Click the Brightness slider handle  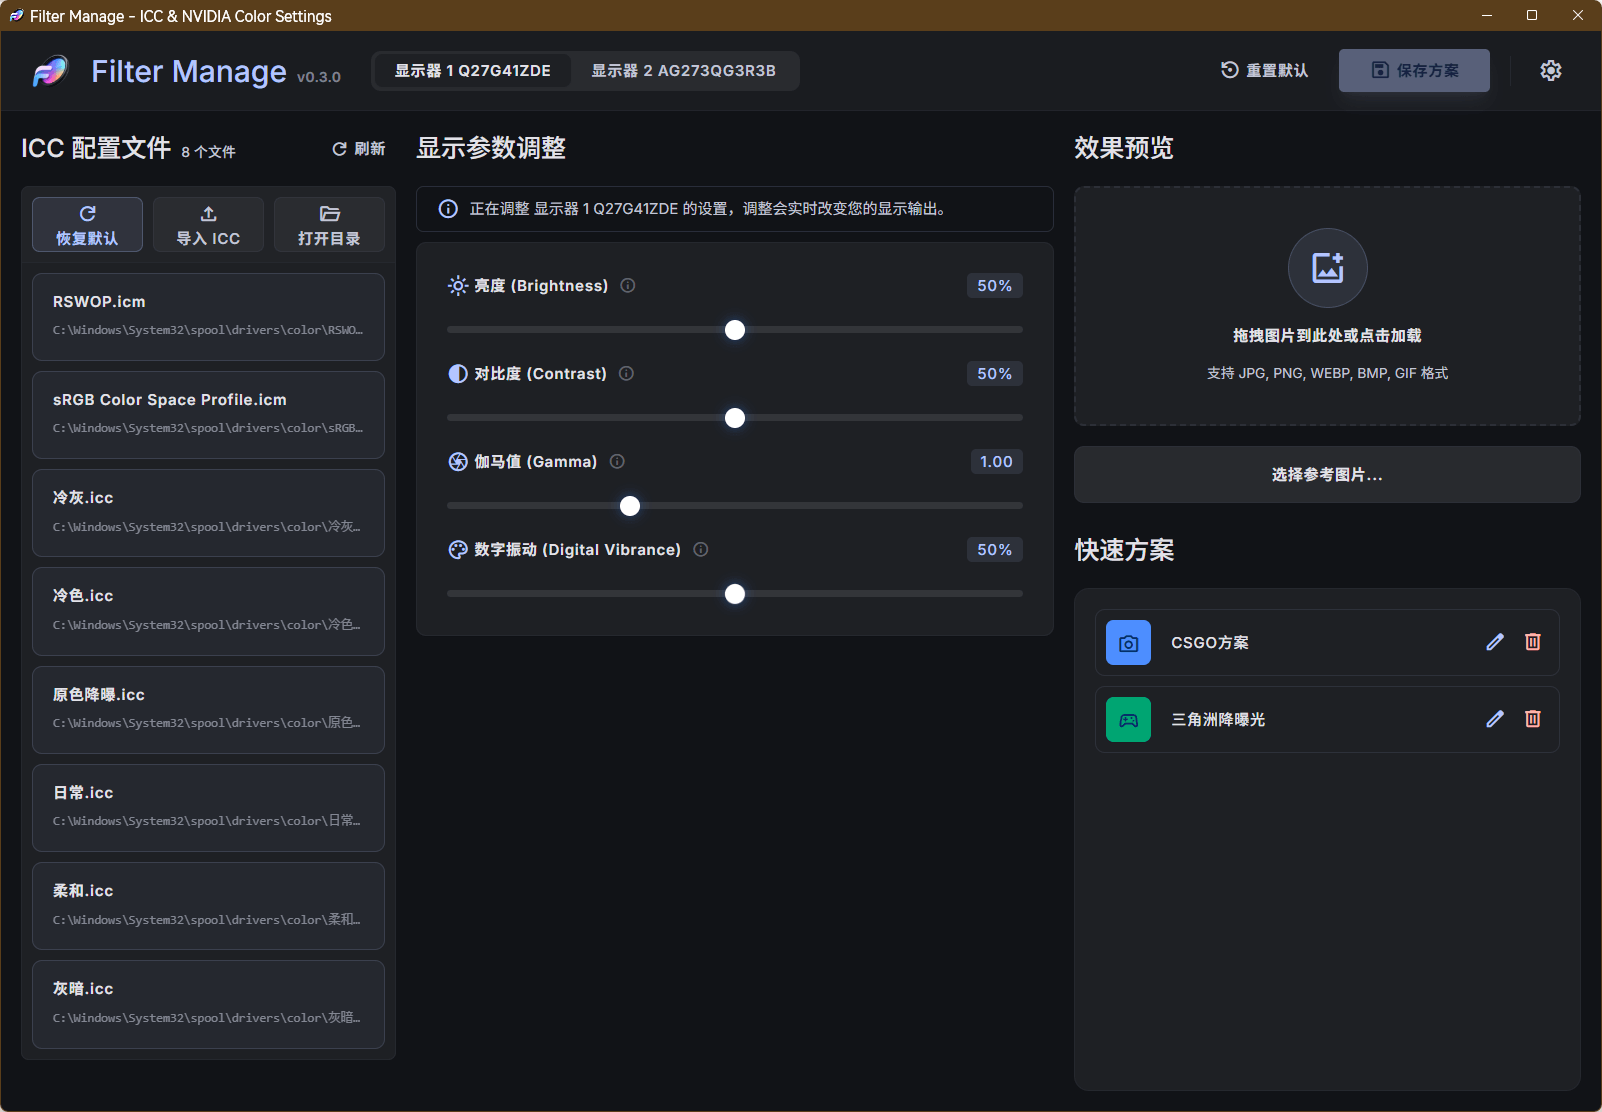(735, 330)
